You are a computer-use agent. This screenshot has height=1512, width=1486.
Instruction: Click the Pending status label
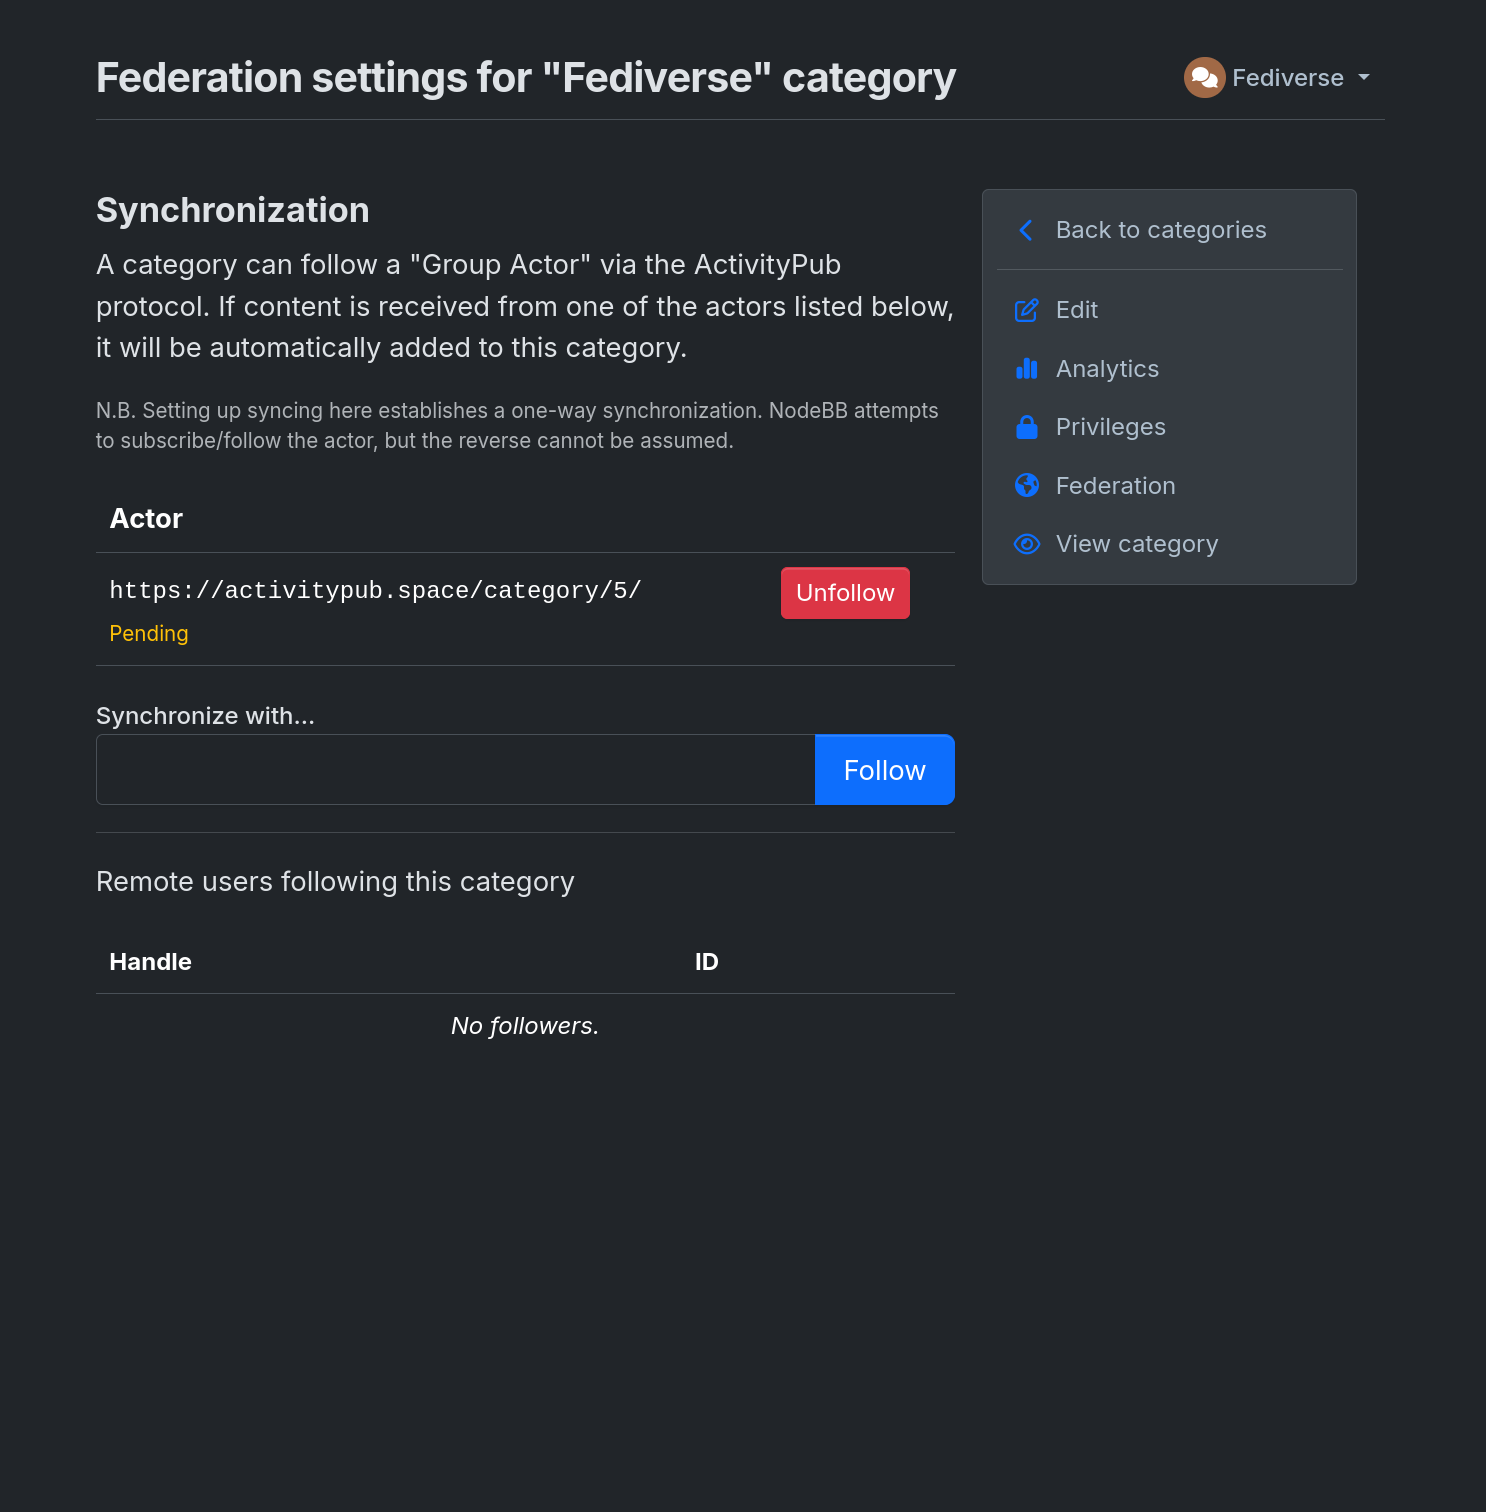(149, 634)
